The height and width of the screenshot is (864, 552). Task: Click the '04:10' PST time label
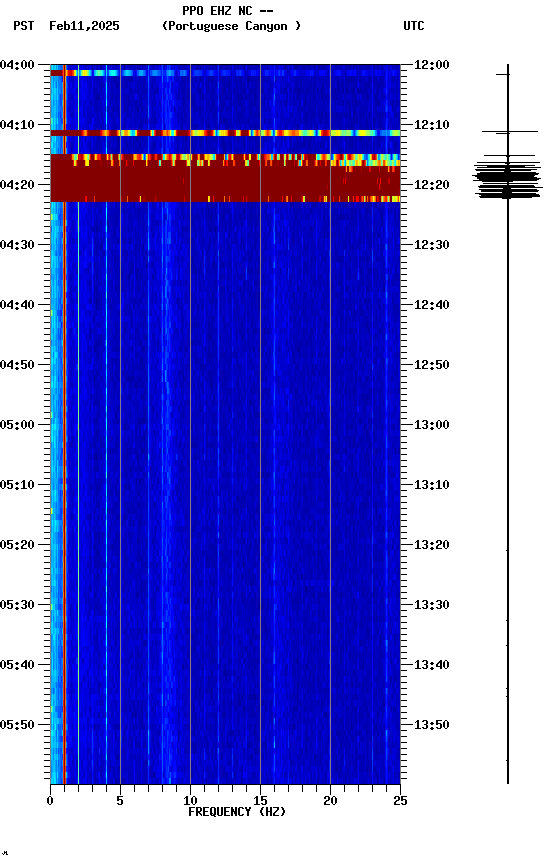click(x=17, y=125)
